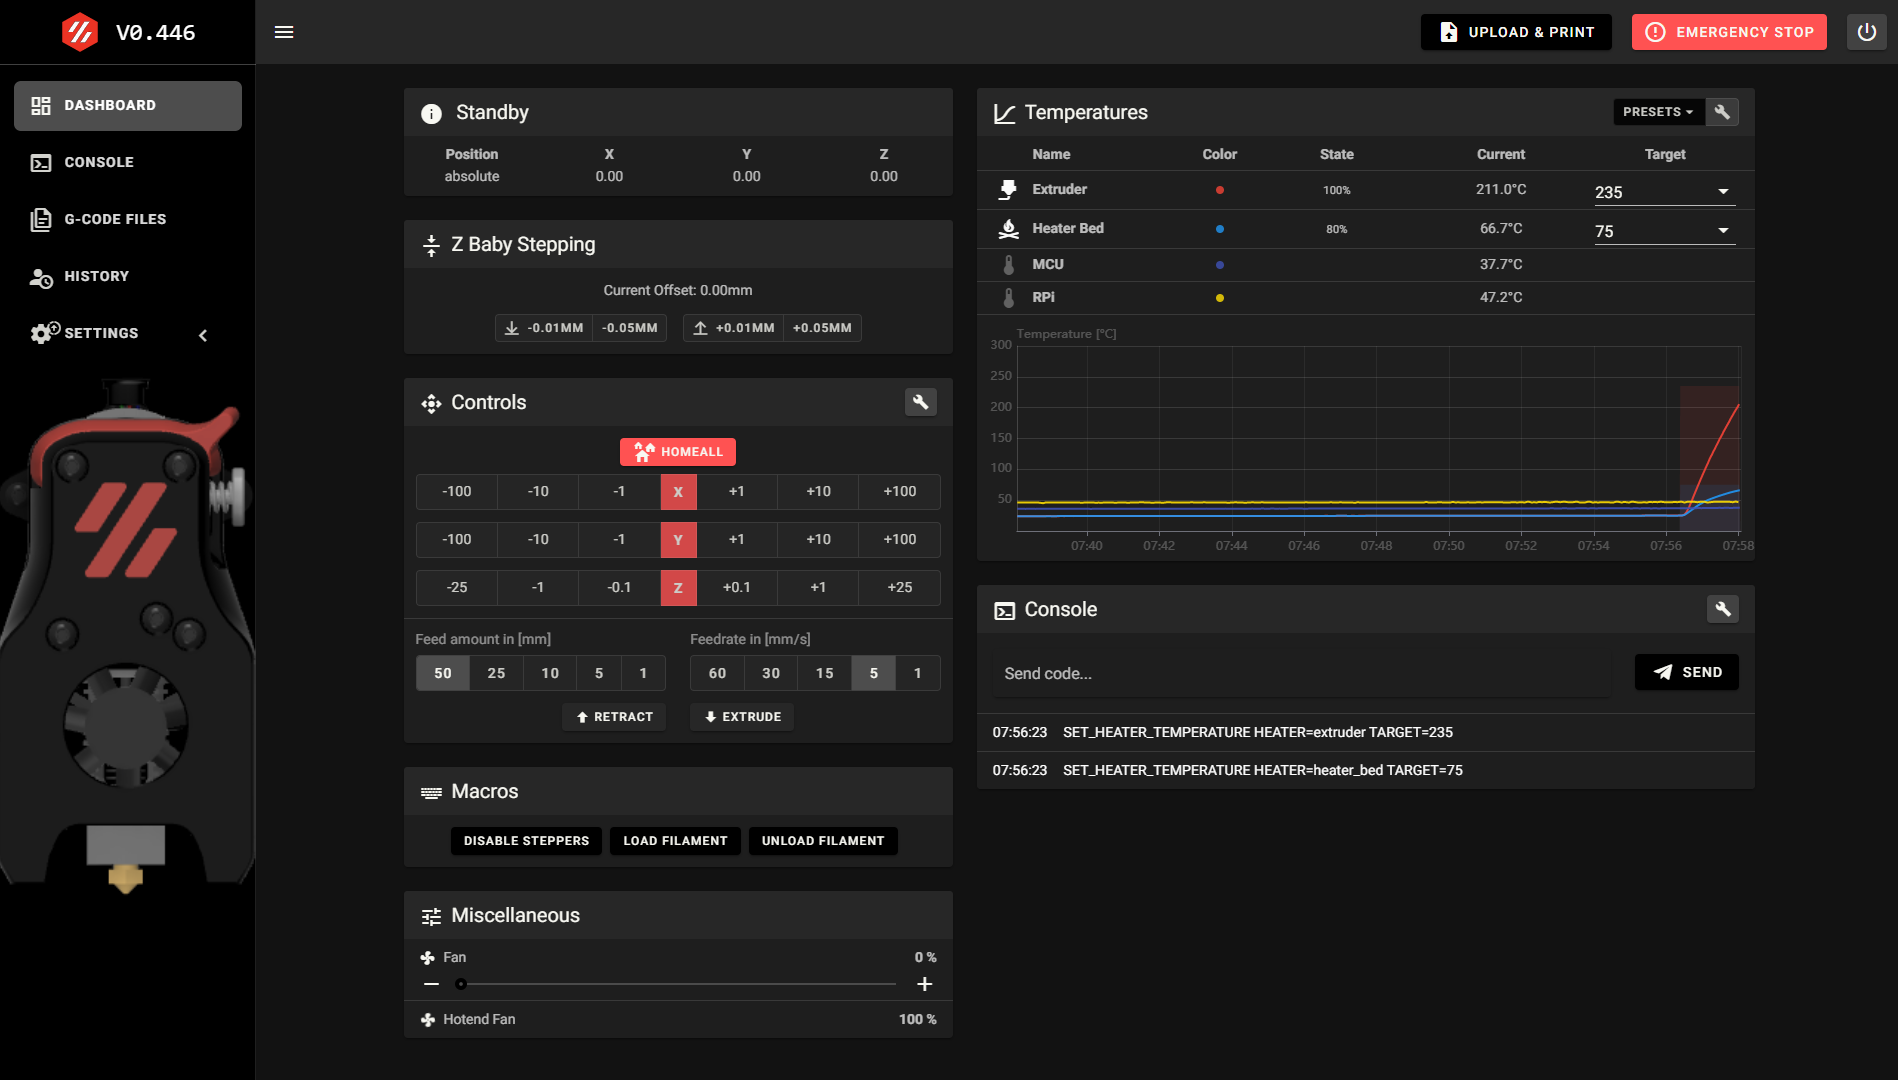Click the Miscellaneous panel header icon

point(431,916)
